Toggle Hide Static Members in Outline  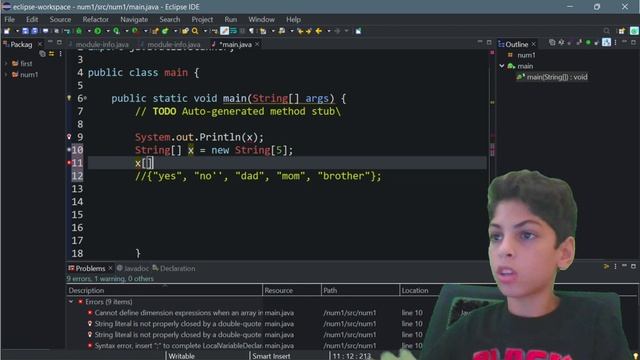click(579, 42)
